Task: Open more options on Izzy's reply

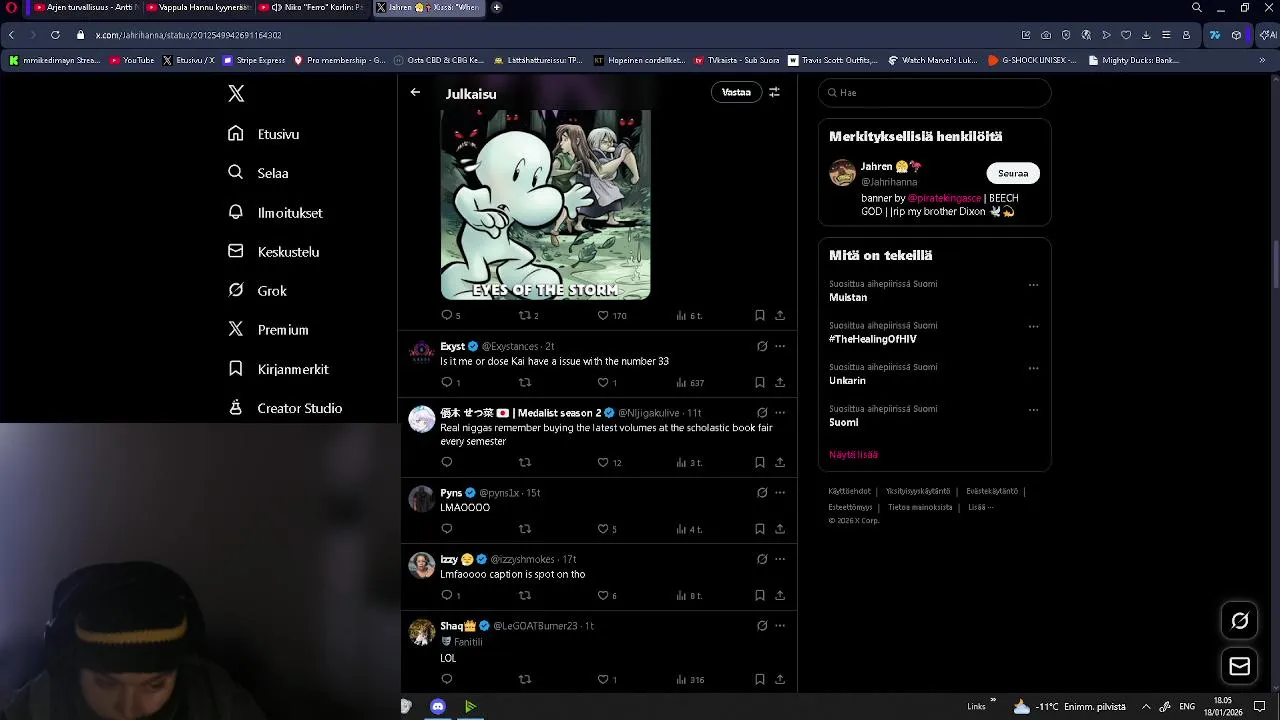Action: pyautogui.click(x=780, y=559)
